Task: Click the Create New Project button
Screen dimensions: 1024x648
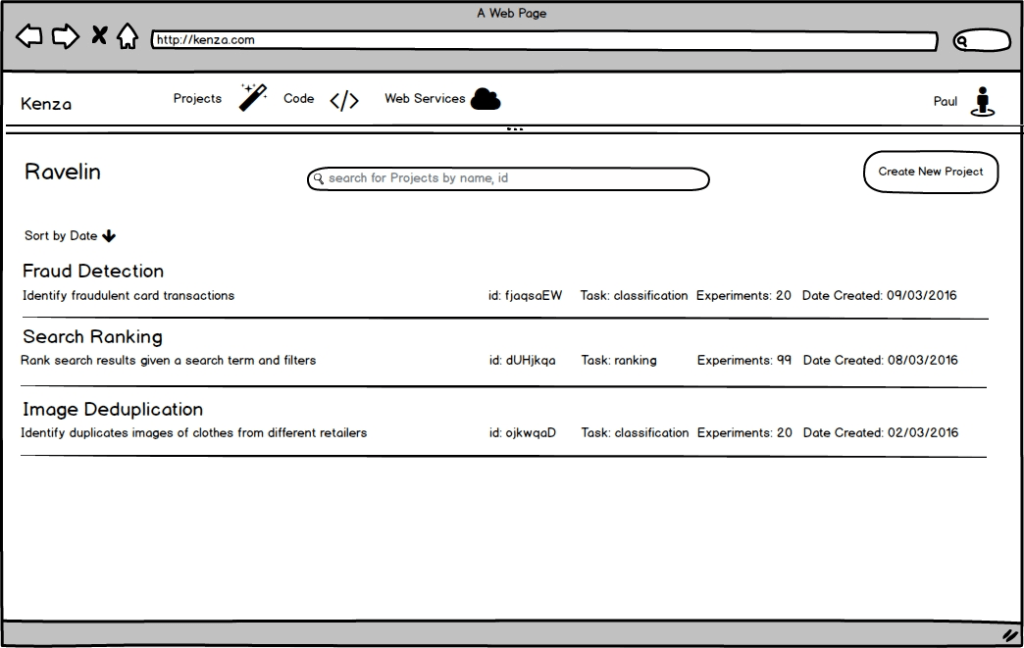Action: (930, 172)
